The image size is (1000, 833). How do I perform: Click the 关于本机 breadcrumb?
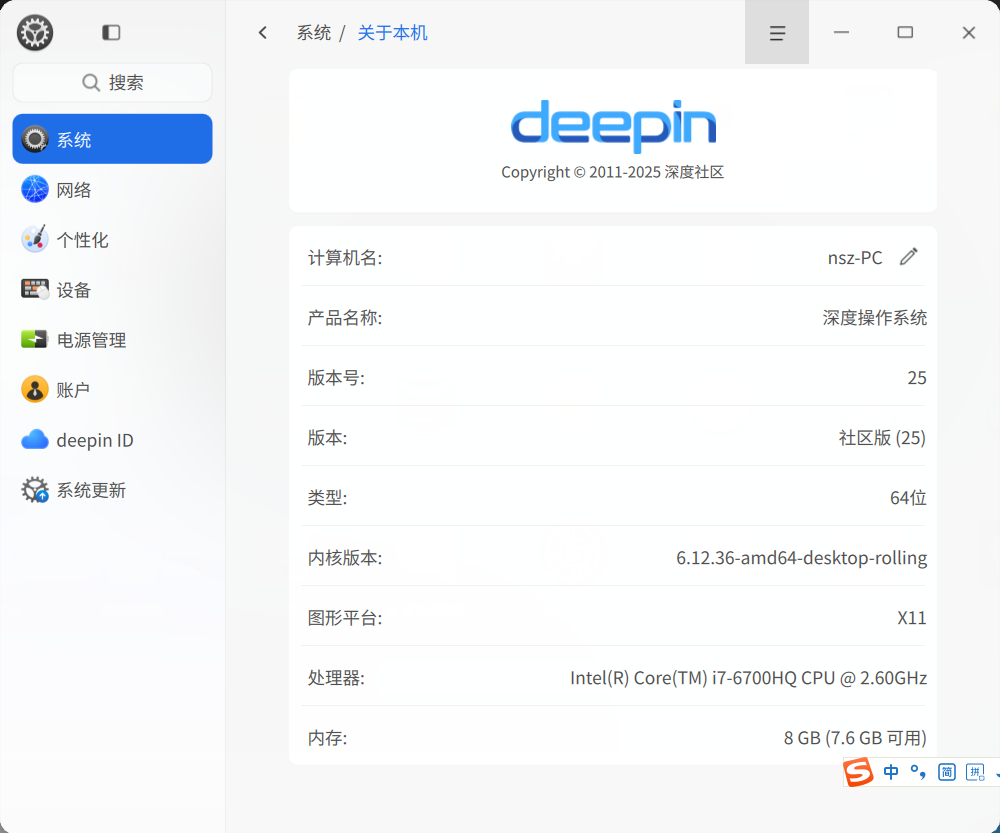coord(392,33)
